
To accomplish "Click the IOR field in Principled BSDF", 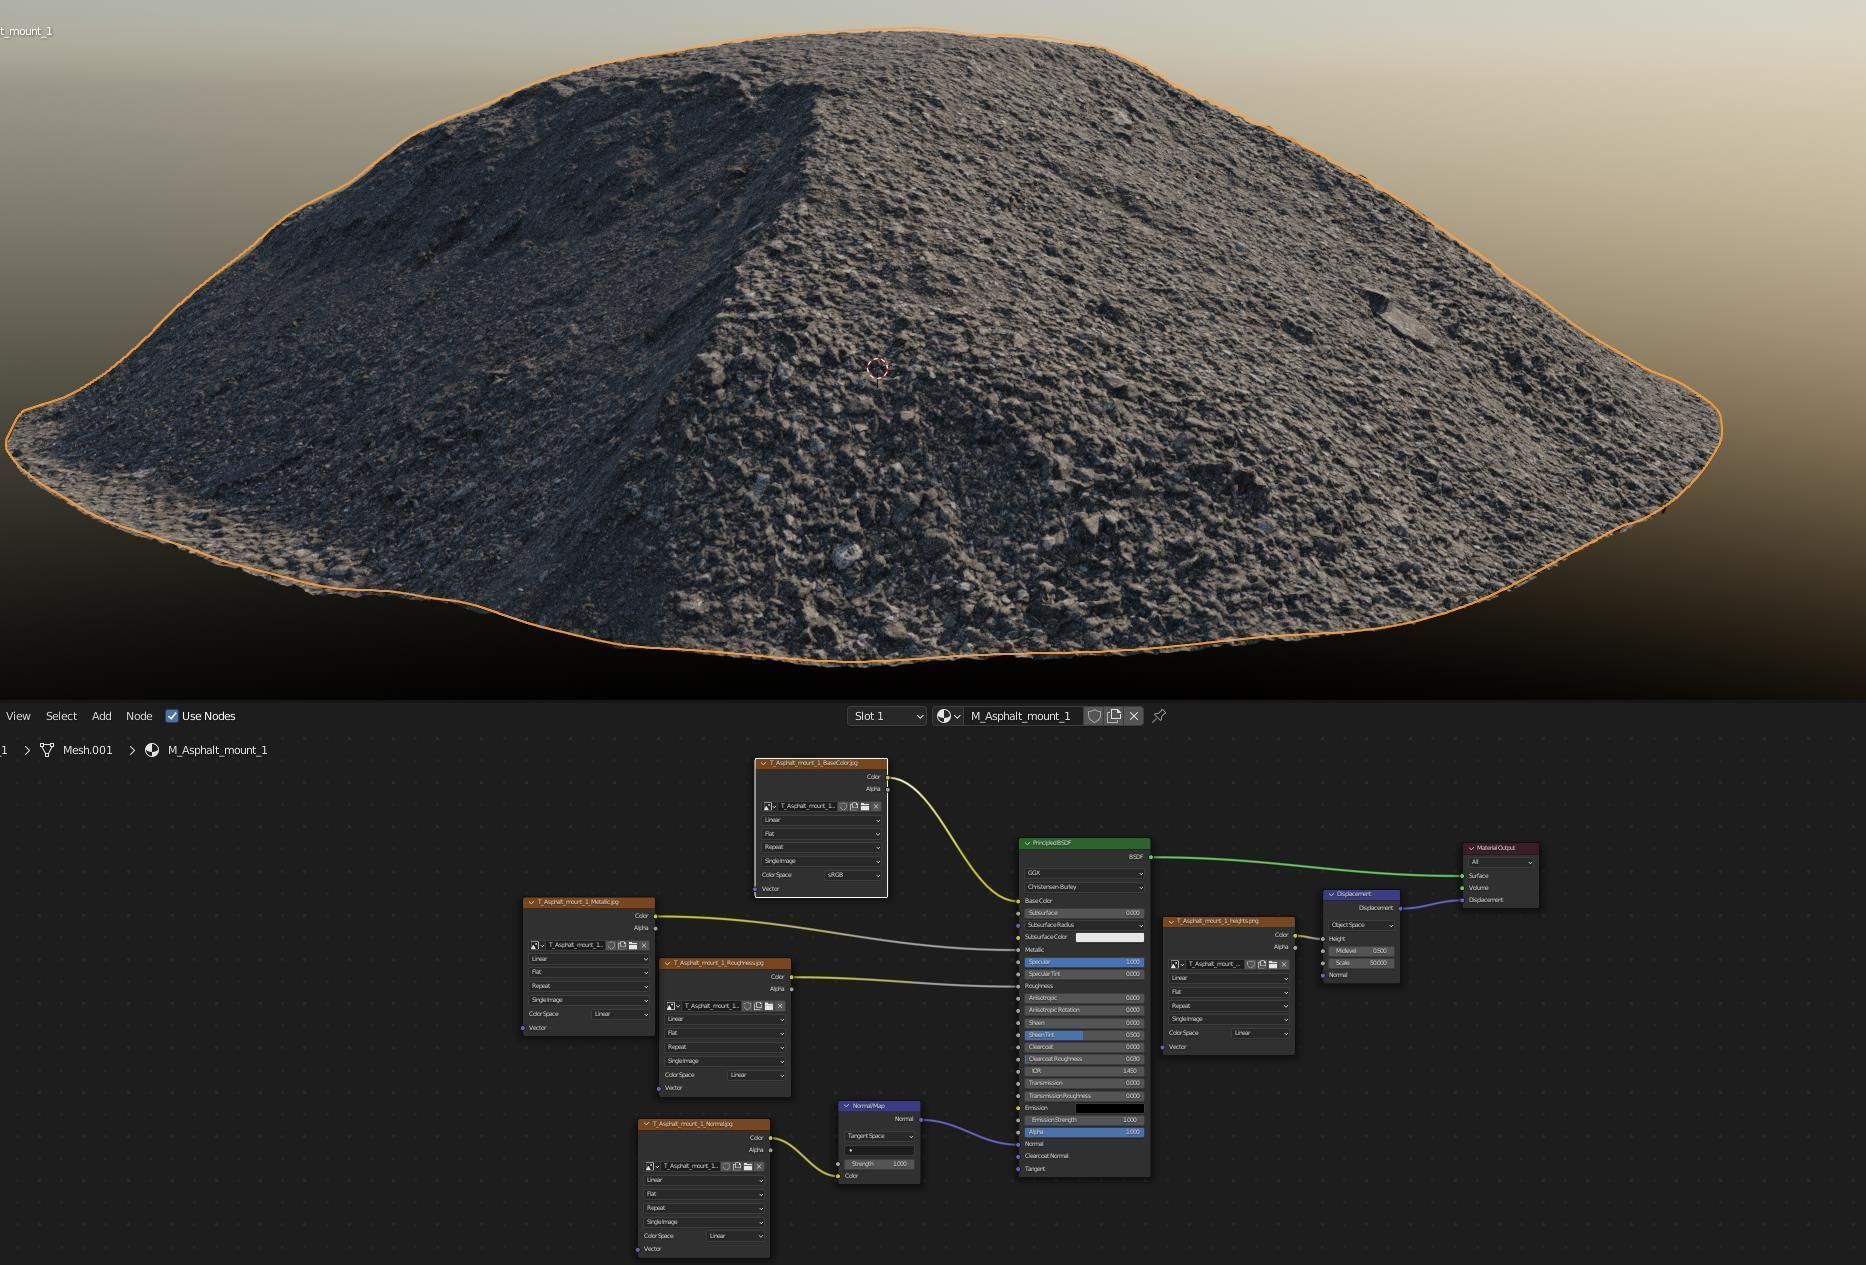I will point(1084,1071).
